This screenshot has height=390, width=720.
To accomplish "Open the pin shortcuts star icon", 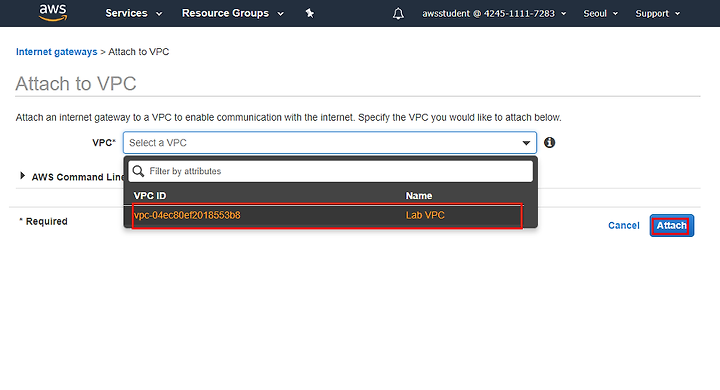I will coord(310,13).
